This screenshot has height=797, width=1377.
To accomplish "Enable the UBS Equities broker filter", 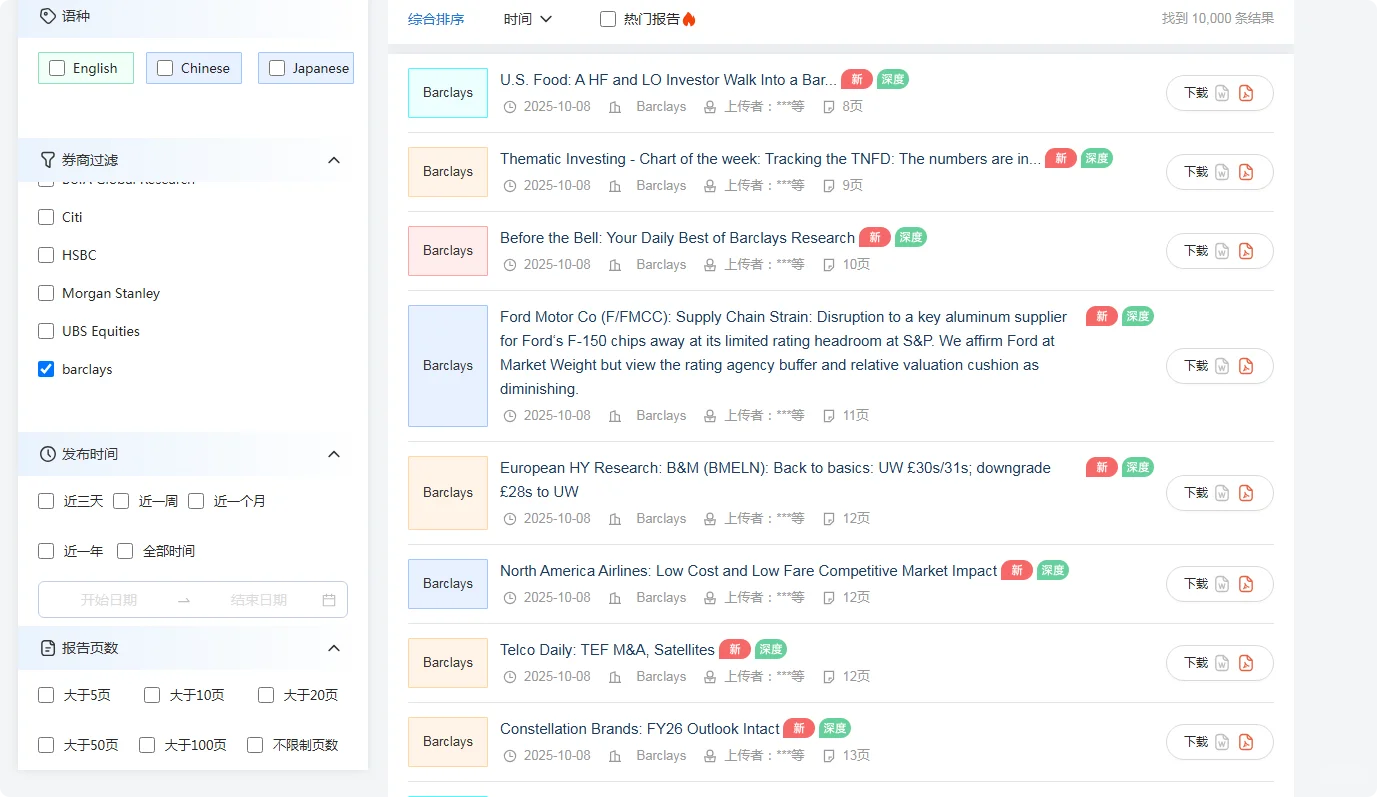I will tap(46, 331).
